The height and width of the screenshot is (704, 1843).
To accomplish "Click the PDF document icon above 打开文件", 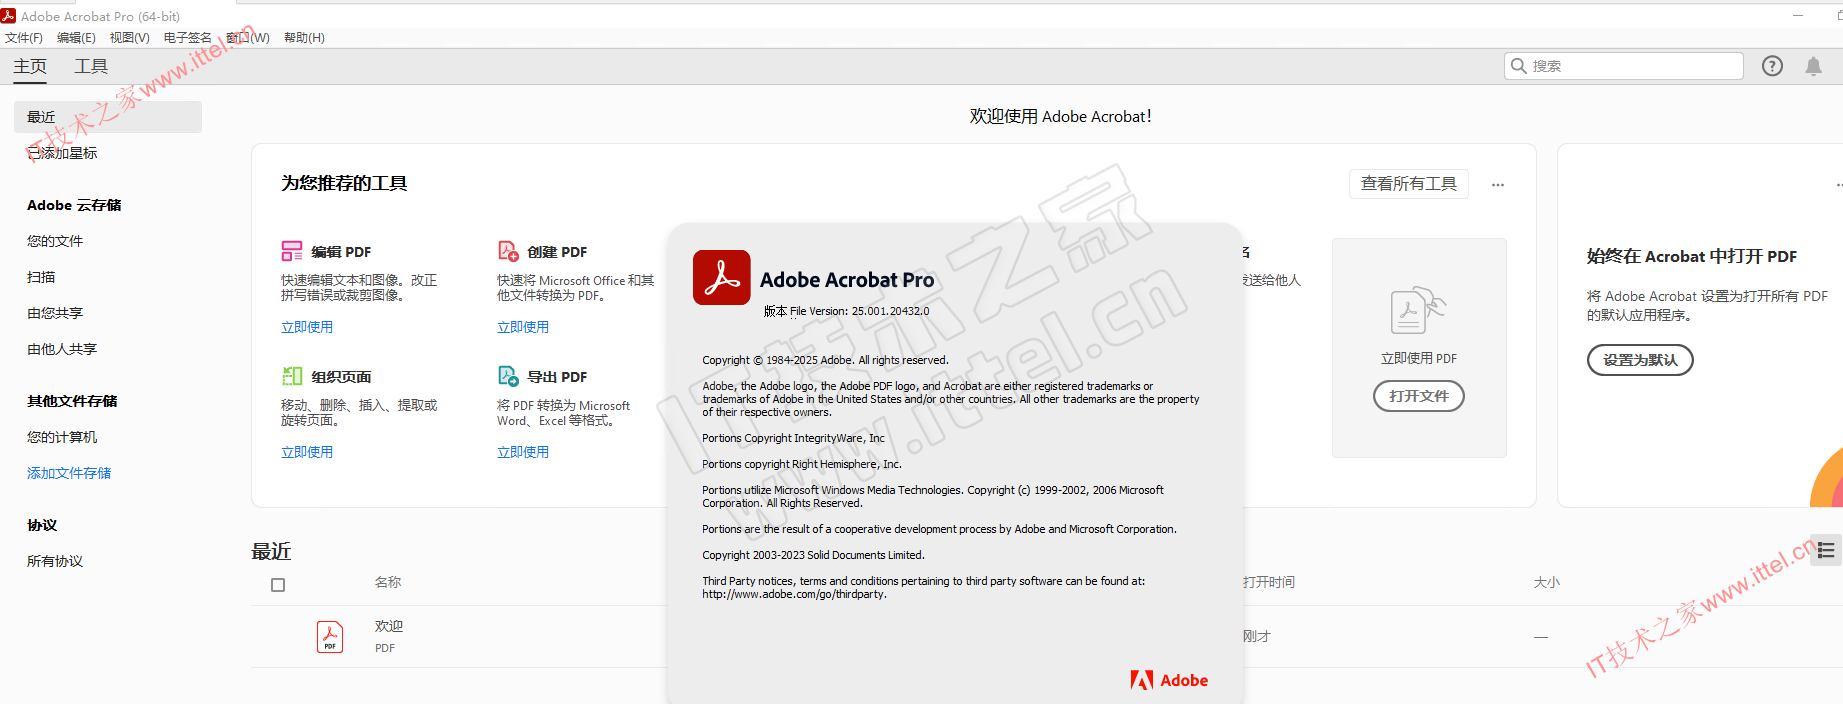I will point(1418,311).
